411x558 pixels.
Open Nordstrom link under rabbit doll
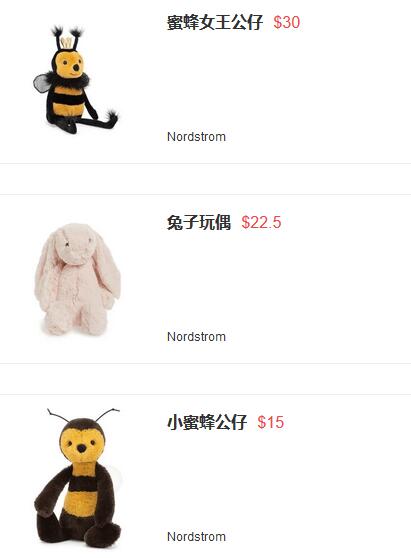click(x=196, y=337)
